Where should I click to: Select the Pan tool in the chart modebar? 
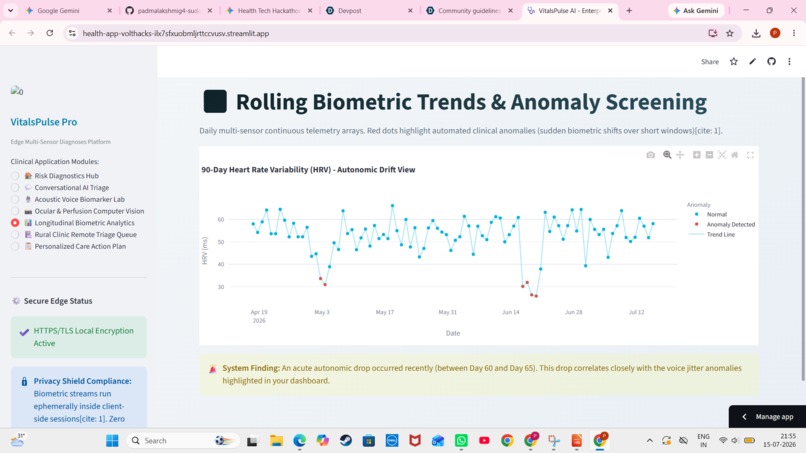(x=680, y=155)
